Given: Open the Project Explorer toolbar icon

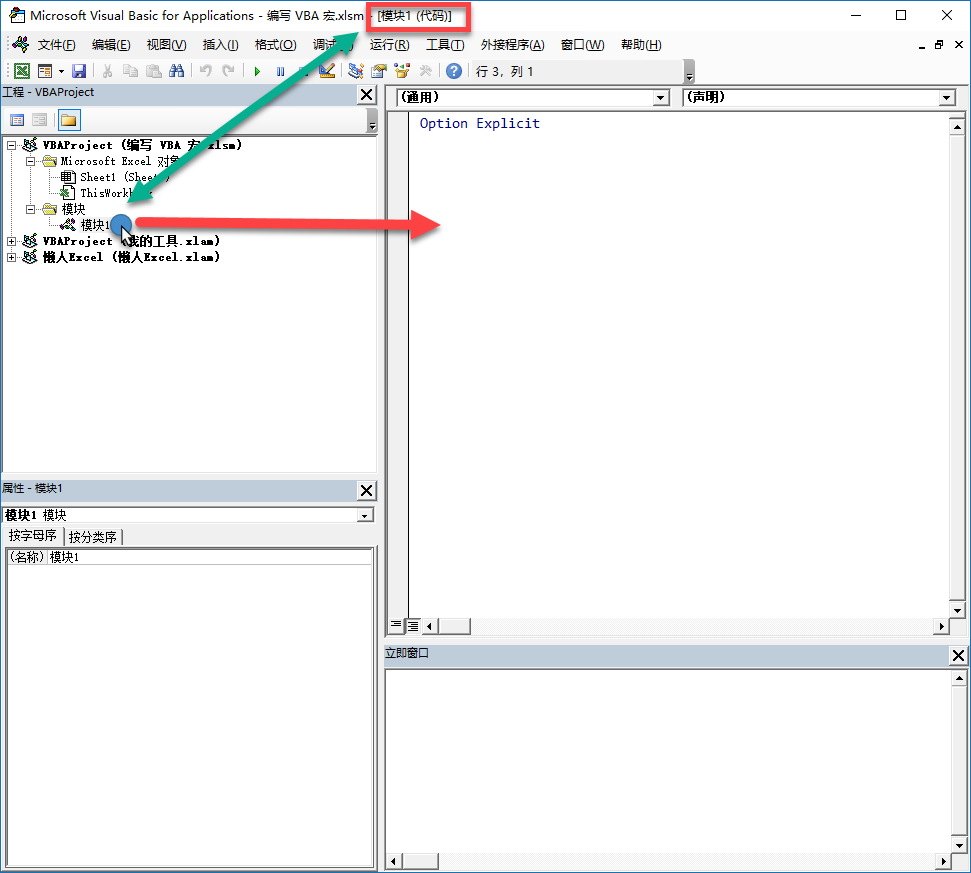Looking at the screenshot, I should coord(355,71).
